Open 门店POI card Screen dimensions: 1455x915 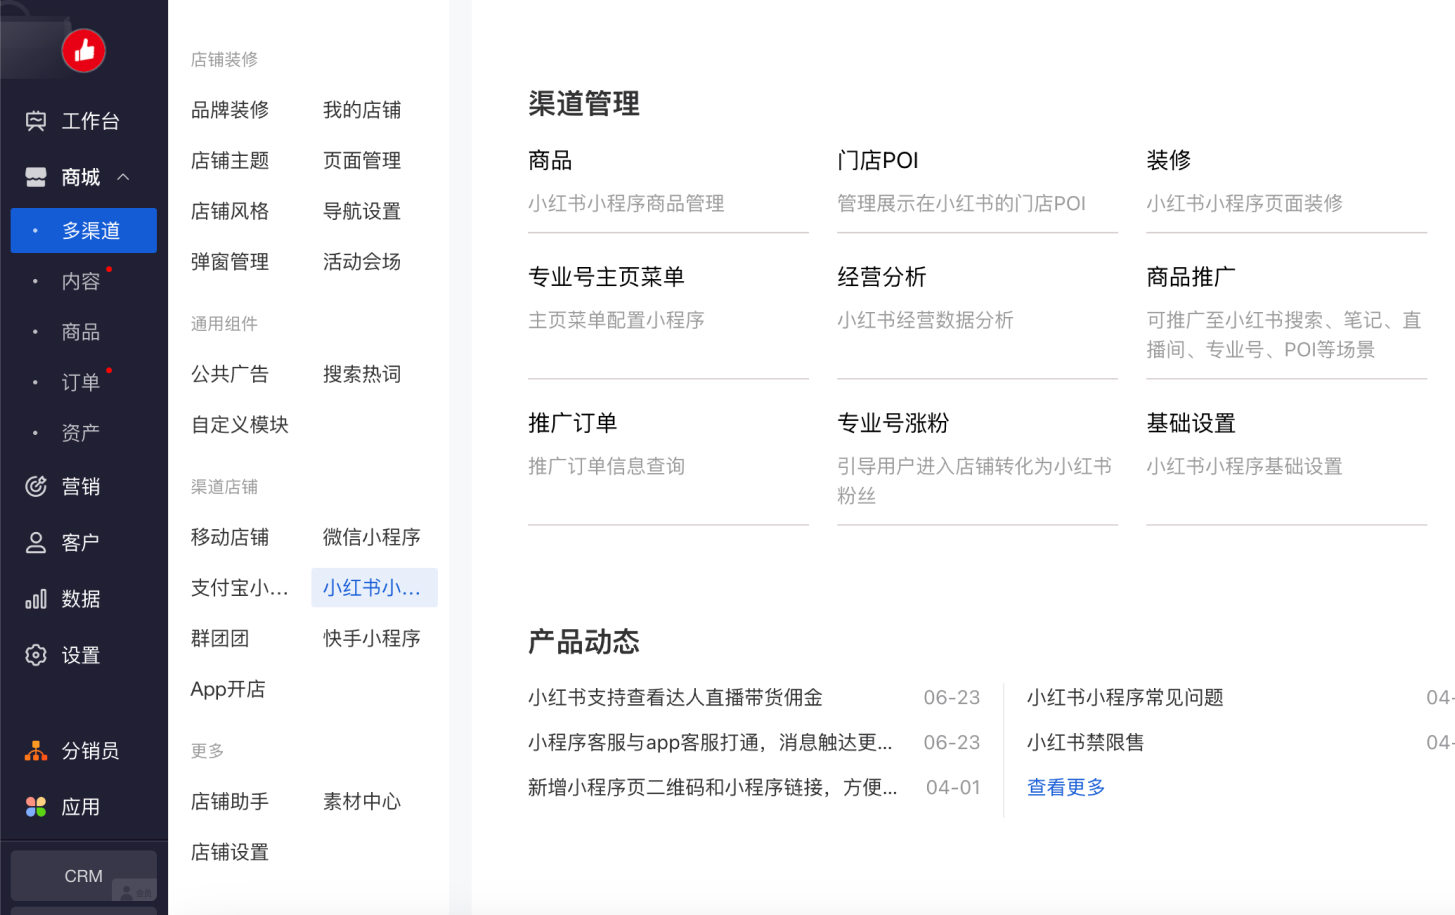pyautogui.click(x=977, y=181)
